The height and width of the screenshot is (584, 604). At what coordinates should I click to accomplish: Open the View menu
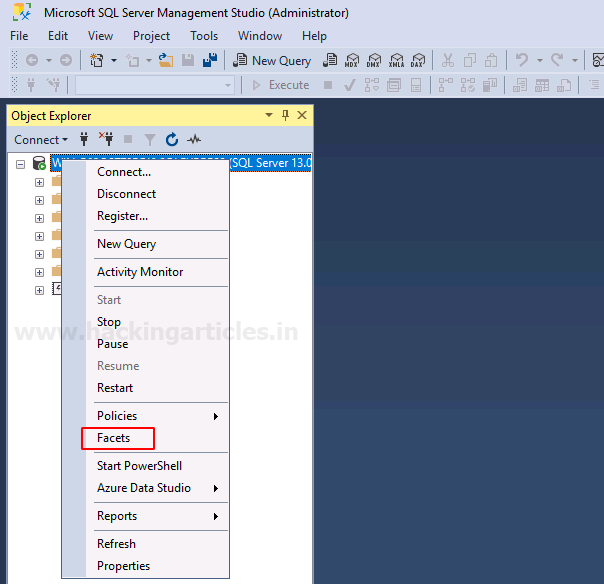(x=100, y=36)
